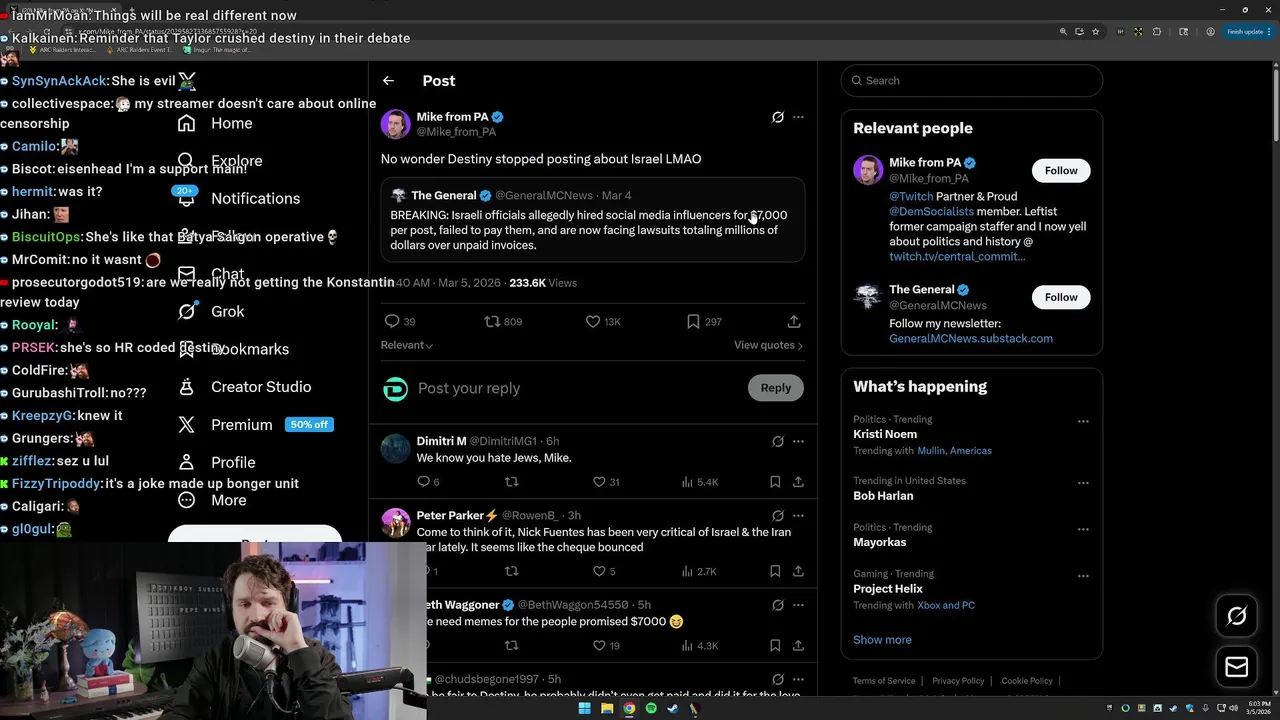Open Grok icon on Beth Waggoner's reply

click(778, 605)
